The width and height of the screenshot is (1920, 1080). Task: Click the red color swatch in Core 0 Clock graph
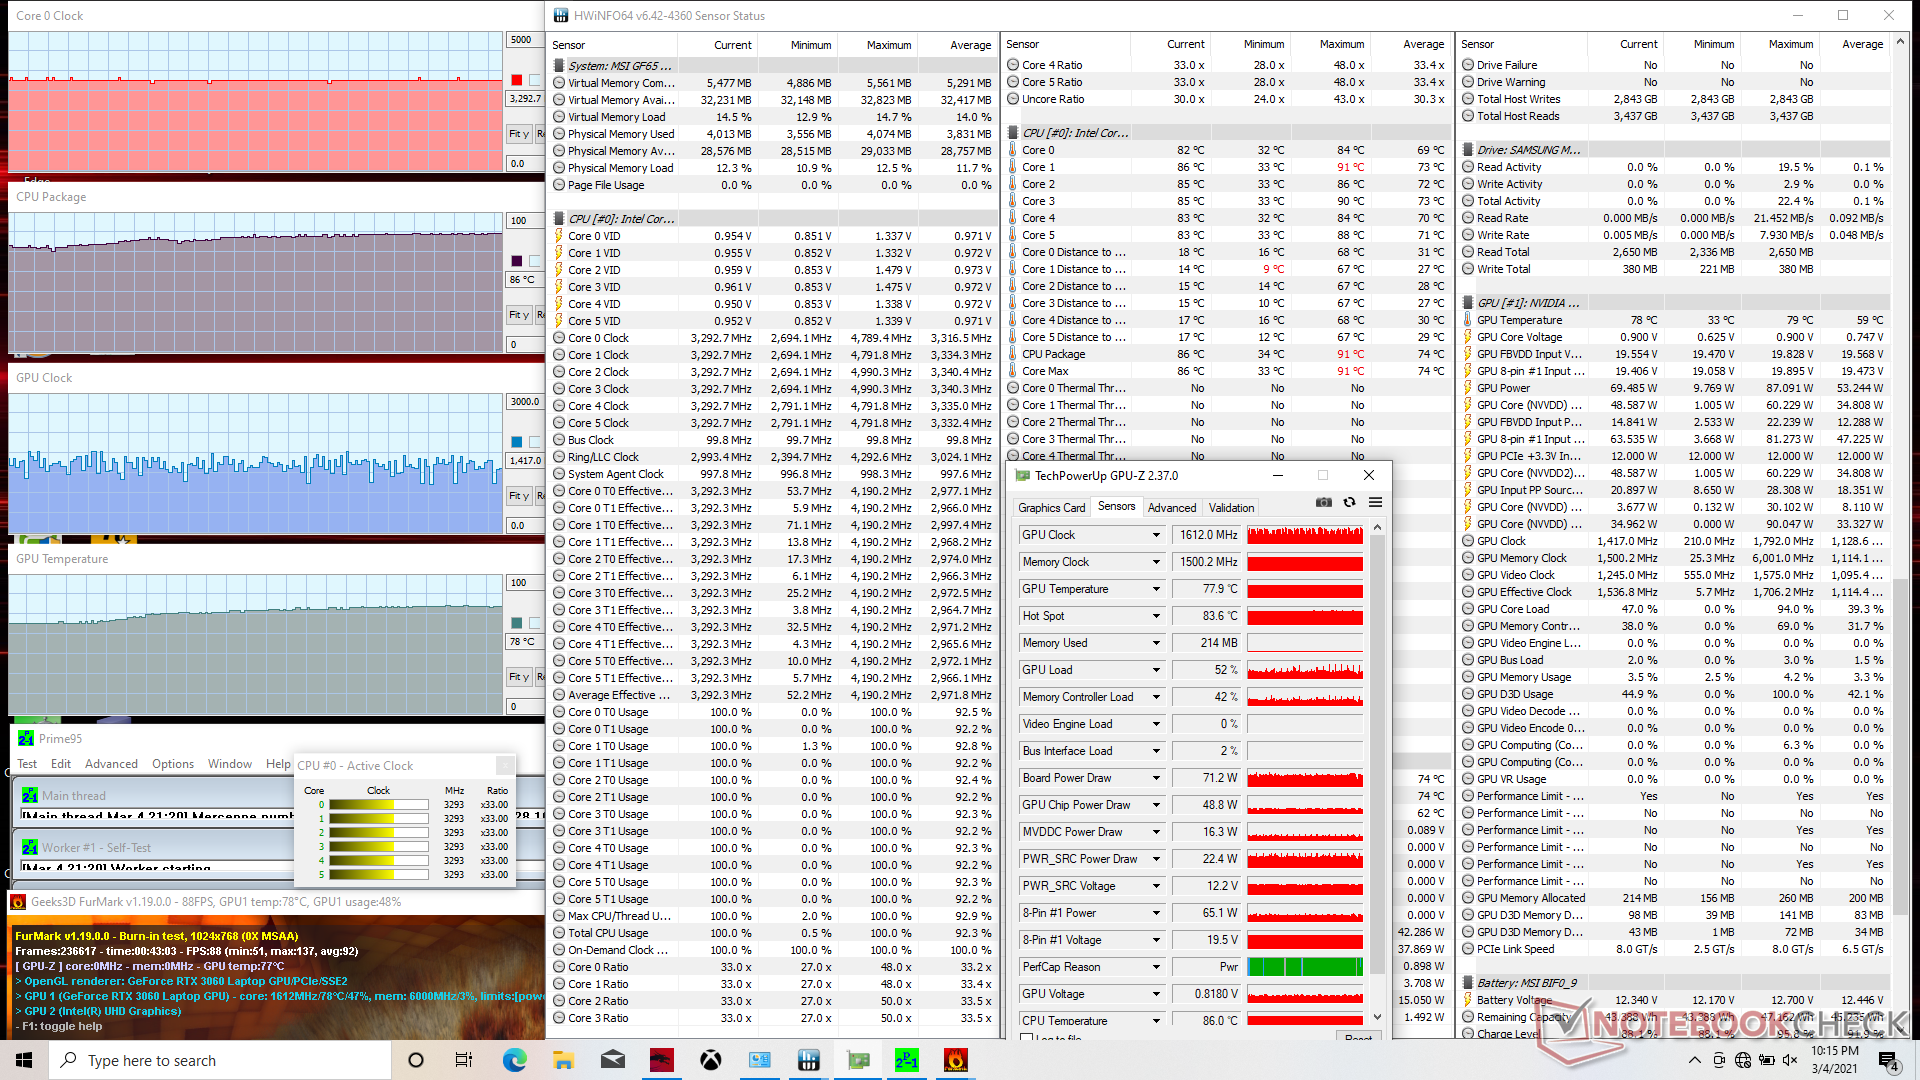coord(516,80)
